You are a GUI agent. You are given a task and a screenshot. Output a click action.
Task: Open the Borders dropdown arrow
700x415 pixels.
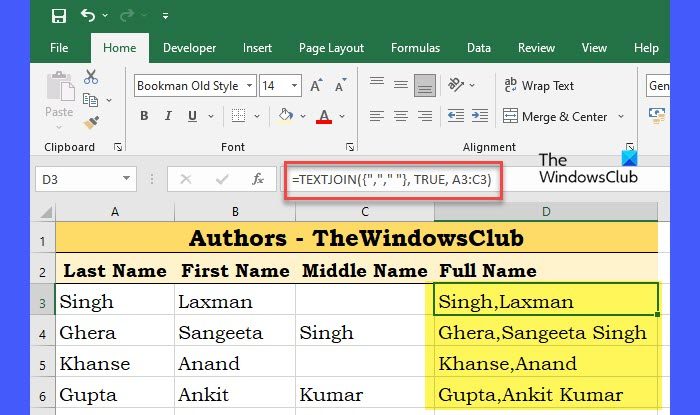tap(257, 116)
